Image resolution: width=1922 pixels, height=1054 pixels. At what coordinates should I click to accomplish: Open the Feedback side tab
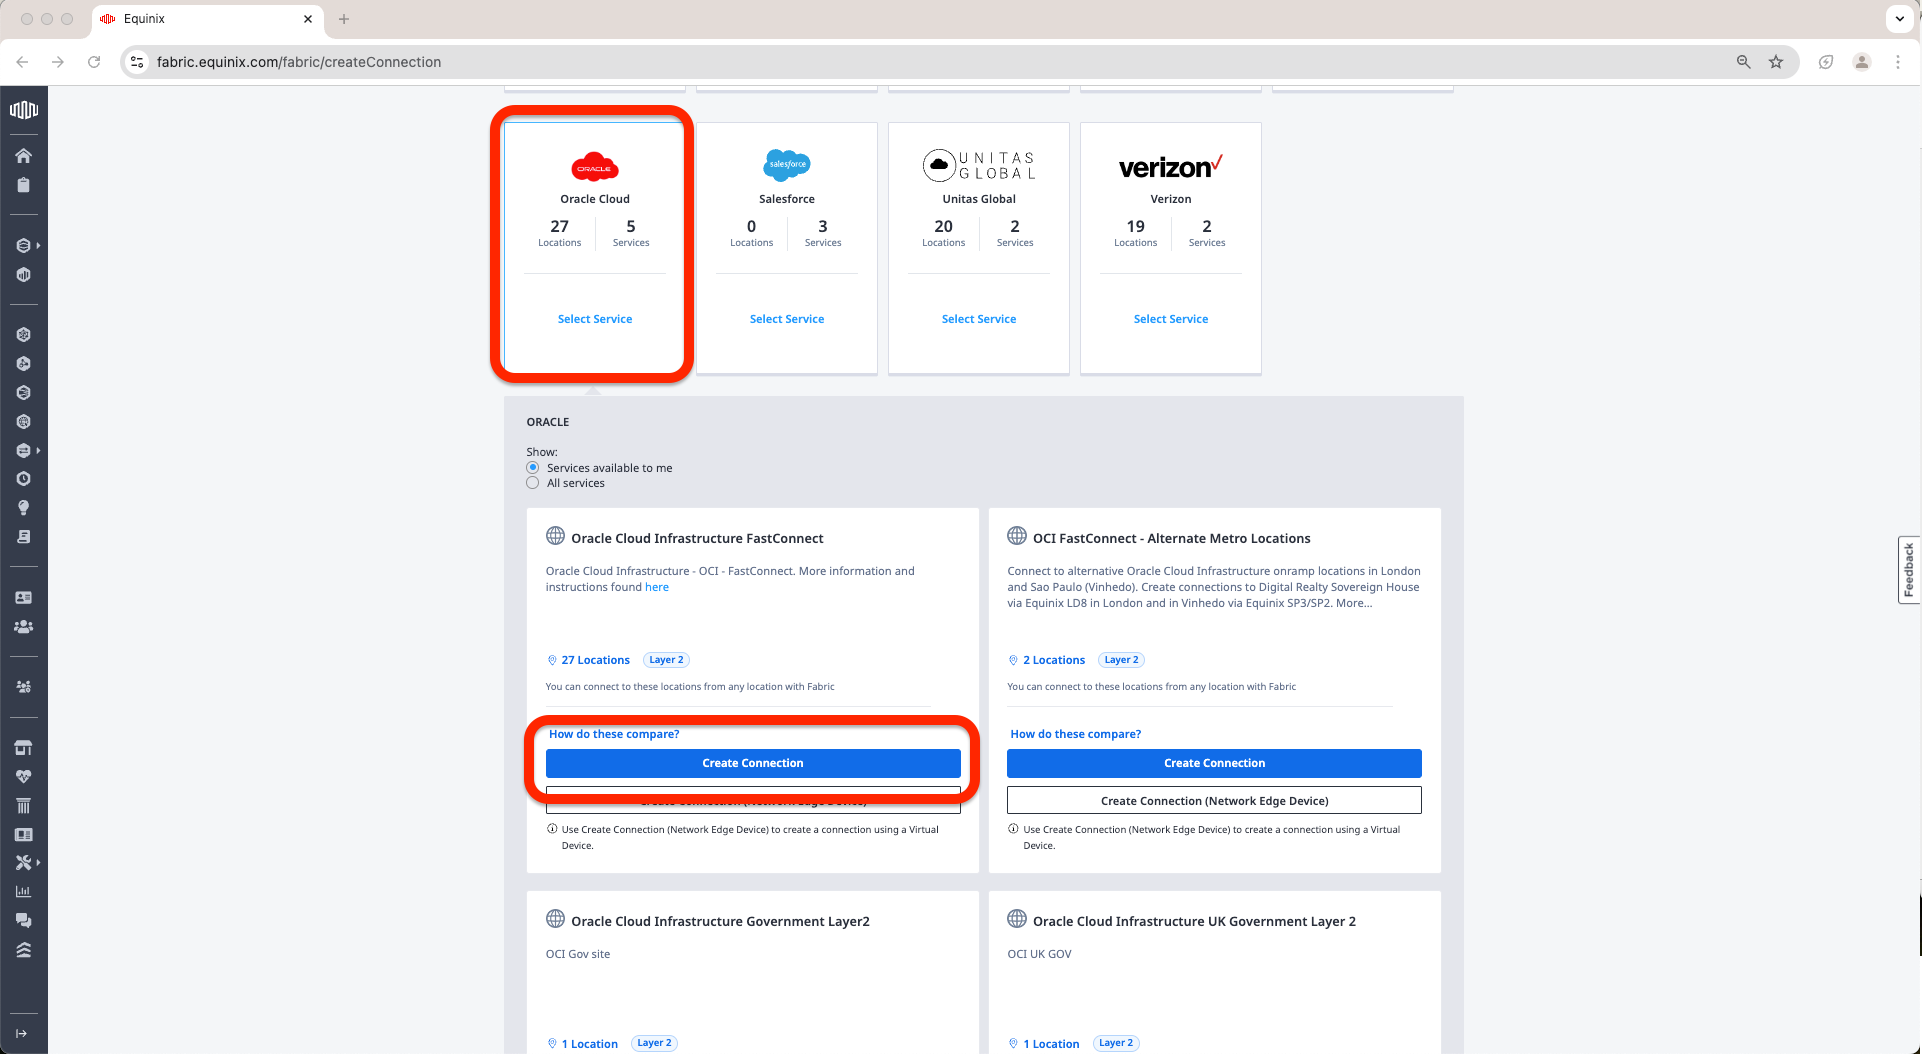1909,570
